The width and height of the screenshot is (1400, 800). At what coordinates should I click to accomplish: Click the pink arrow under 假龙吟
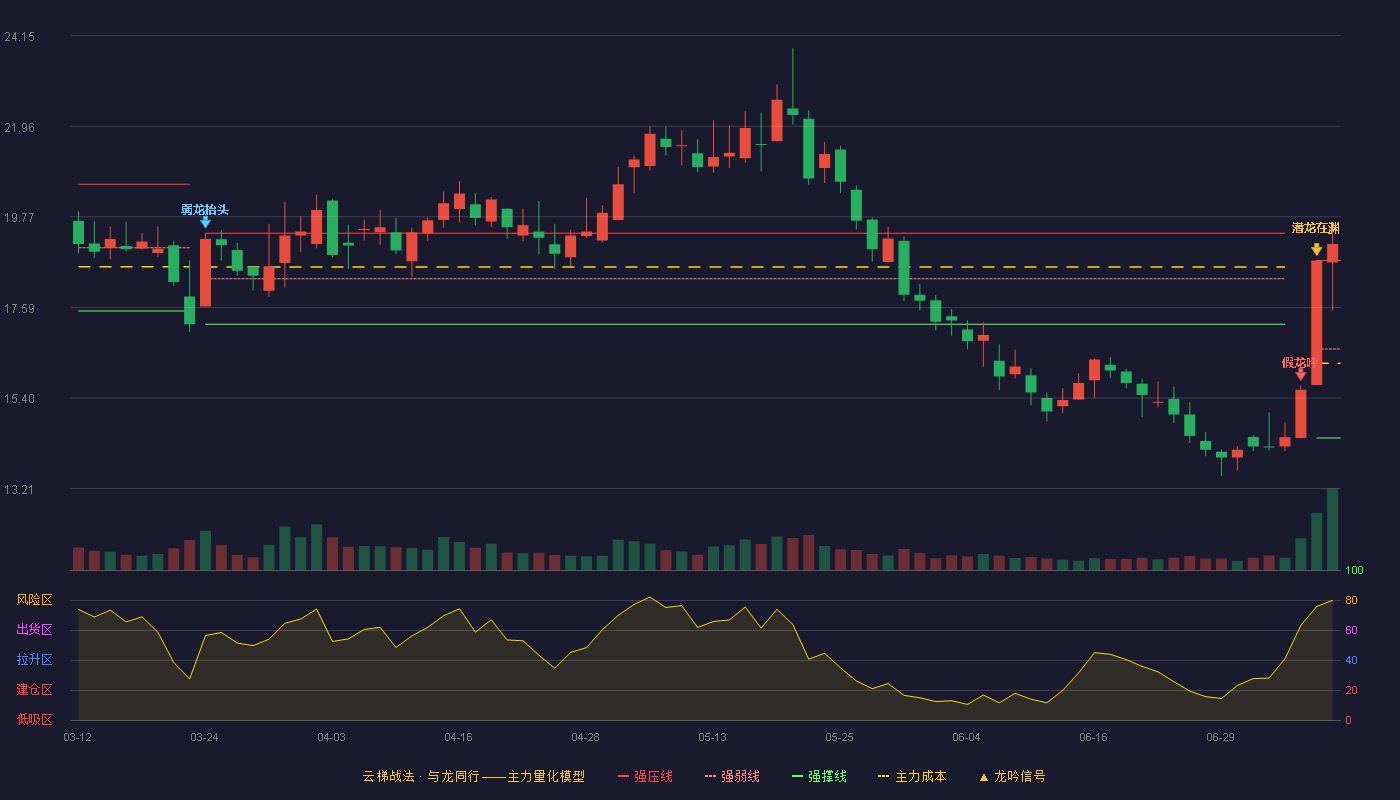tap(1300, 375)
